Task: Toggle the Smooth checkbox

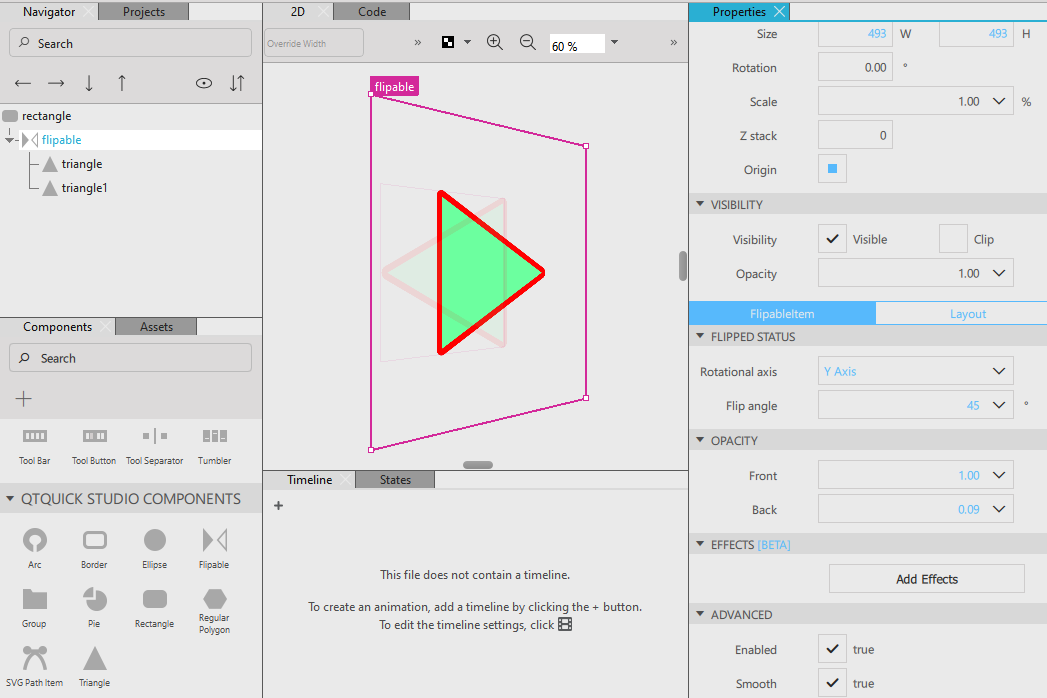Action: [x=832, y=684]
